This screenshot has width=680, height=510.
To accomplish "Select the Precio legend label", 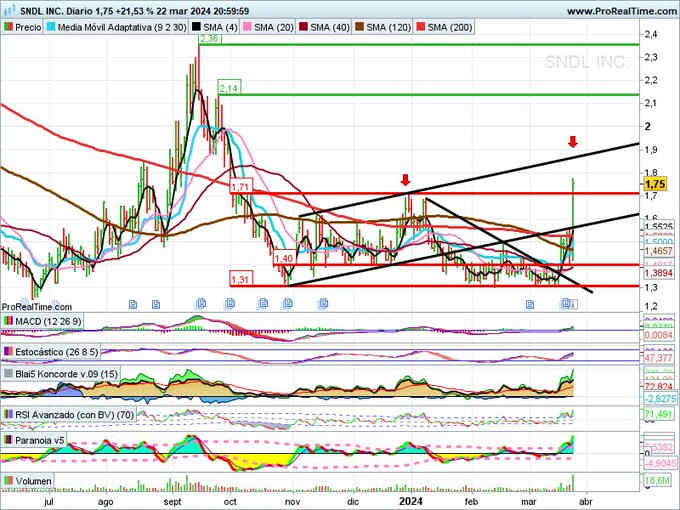I will (x=28, y=27).
